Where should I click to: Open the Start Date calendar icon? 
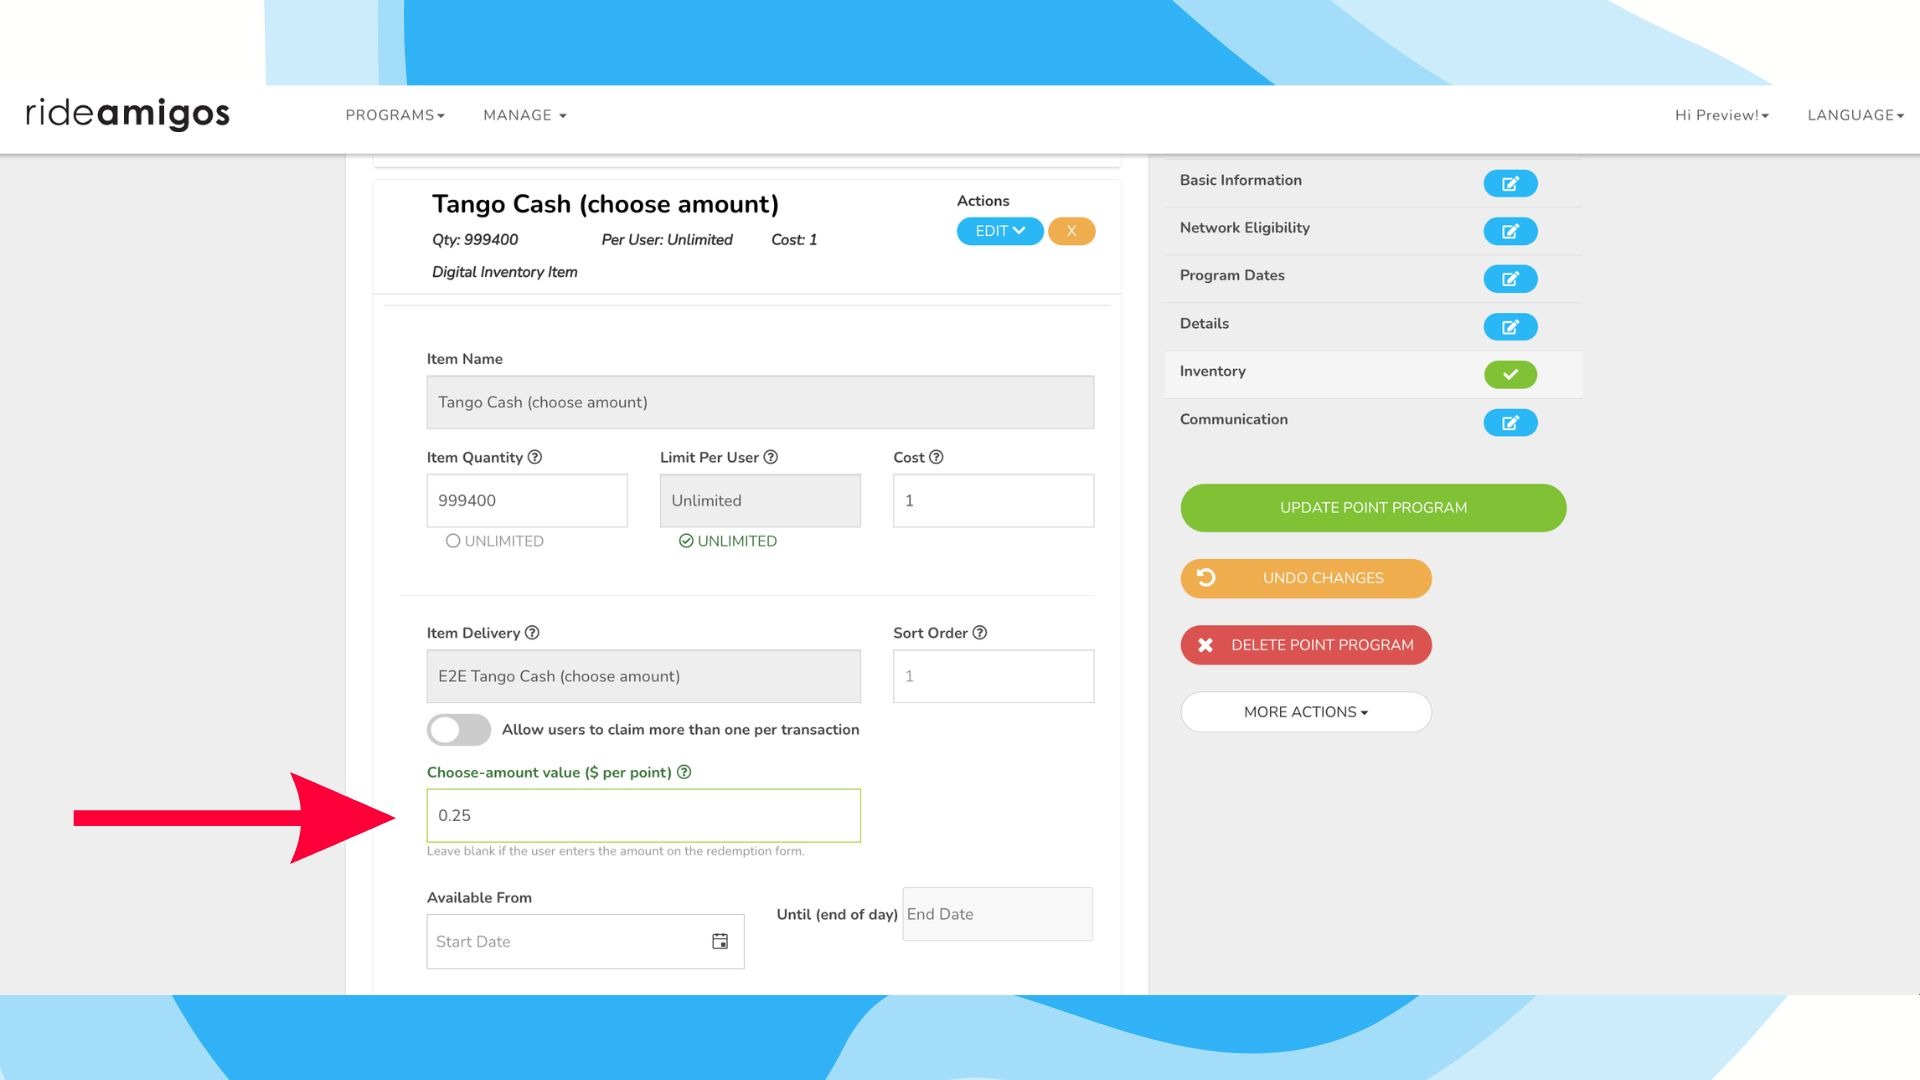pos(720,941)
